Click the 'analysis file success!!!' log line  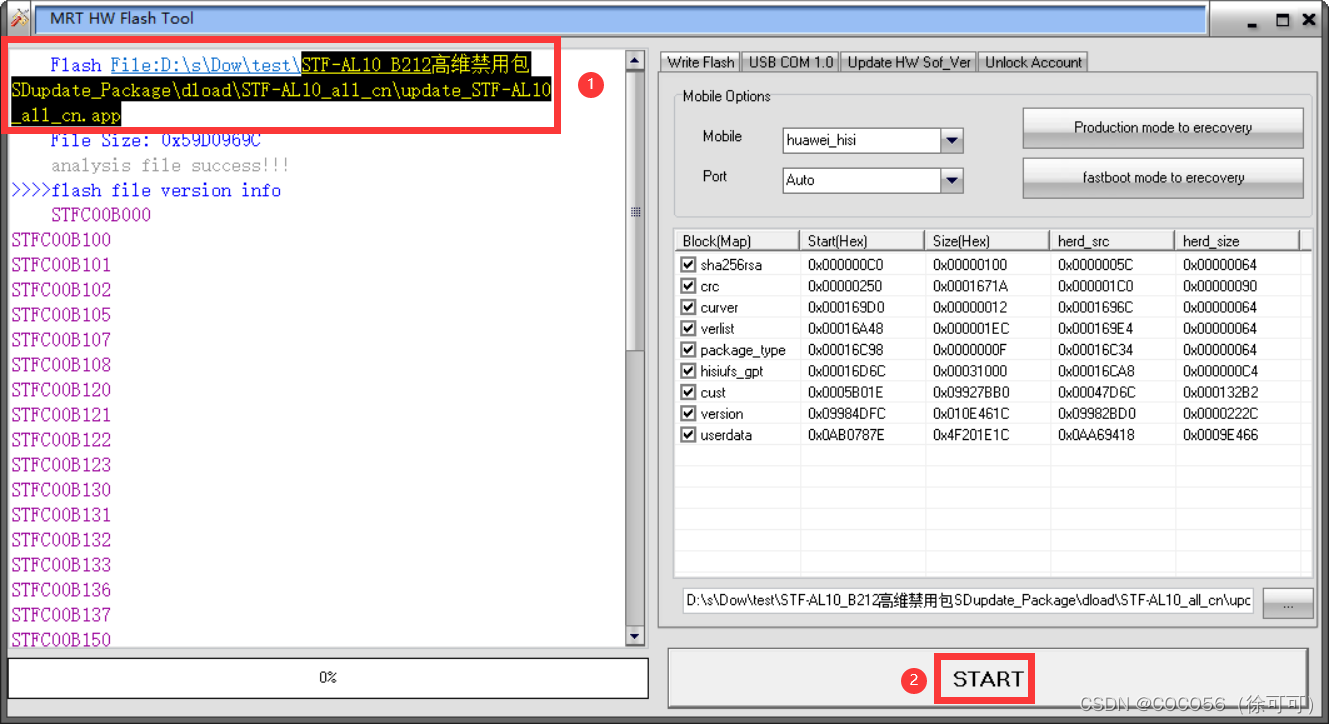(170, 165)
